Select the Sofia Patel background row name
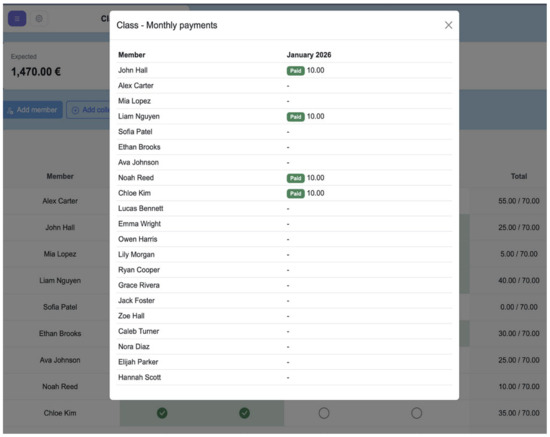This screenshot has height=437, width=550. pos(60,307)
